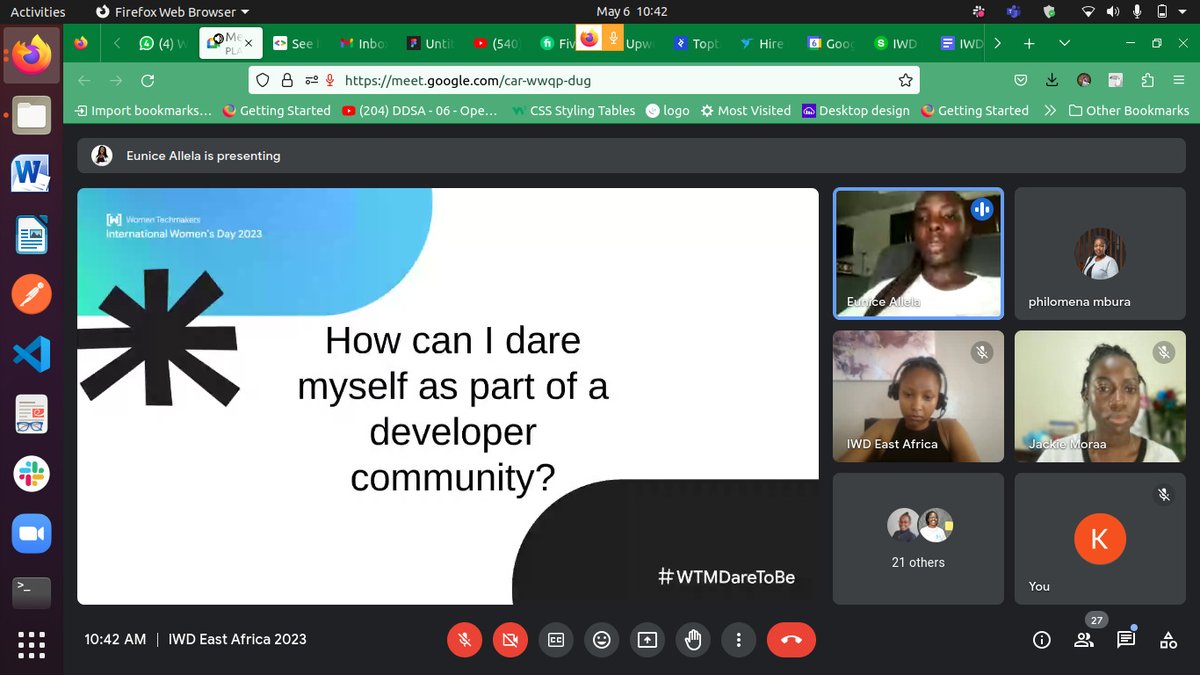Leave the call with the red button
1200x675 pixels.
(x=791, y=639)
